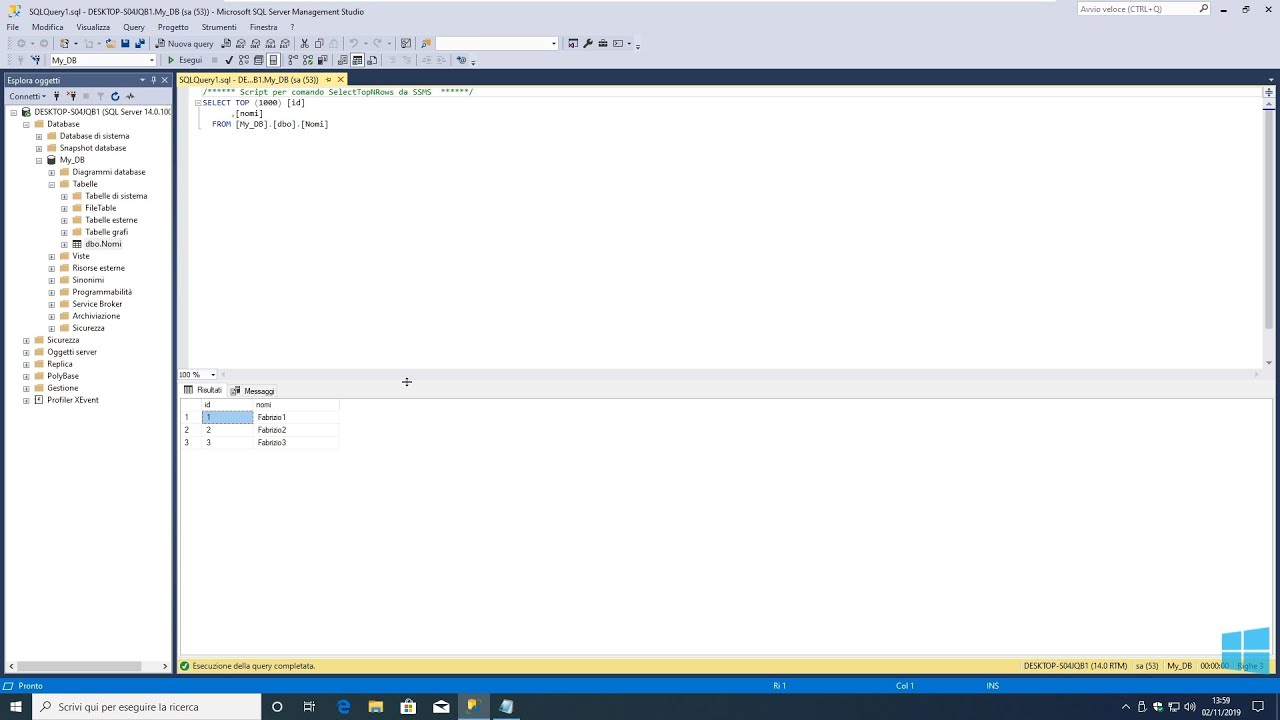The width and height of the screenshot is (1280, 720).
Task: Expand the Viste folder
Action: pyautogui.click(x=52, y=256)
